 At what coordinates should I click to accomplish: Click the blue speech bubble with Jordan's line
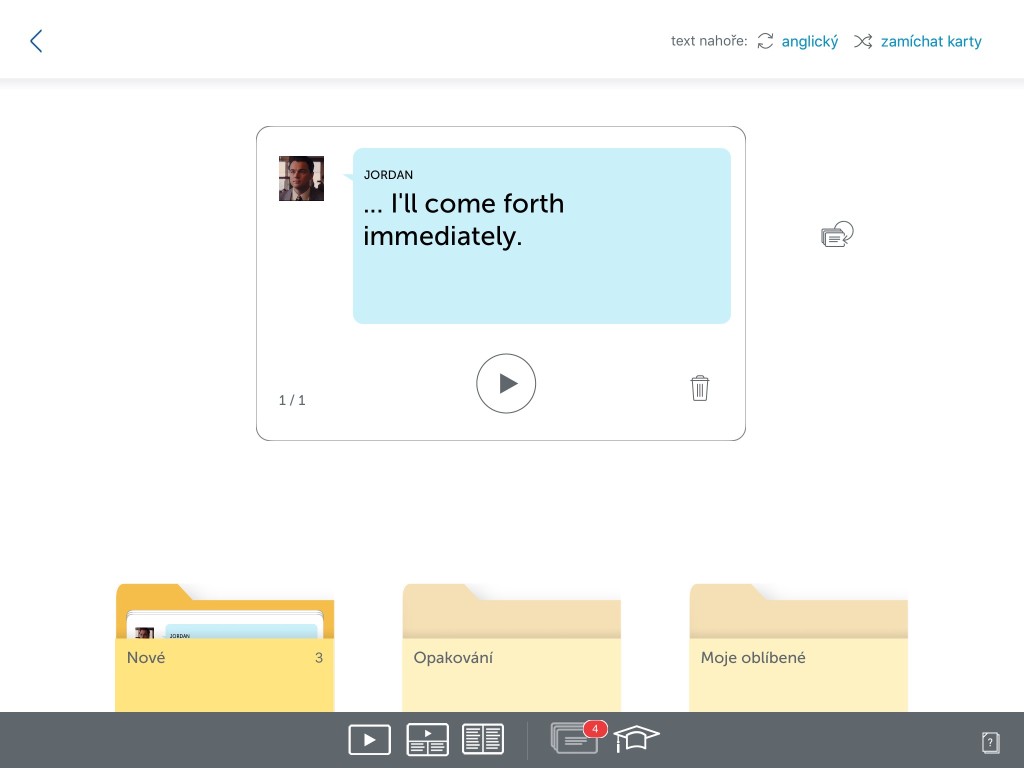click(541, 236)
